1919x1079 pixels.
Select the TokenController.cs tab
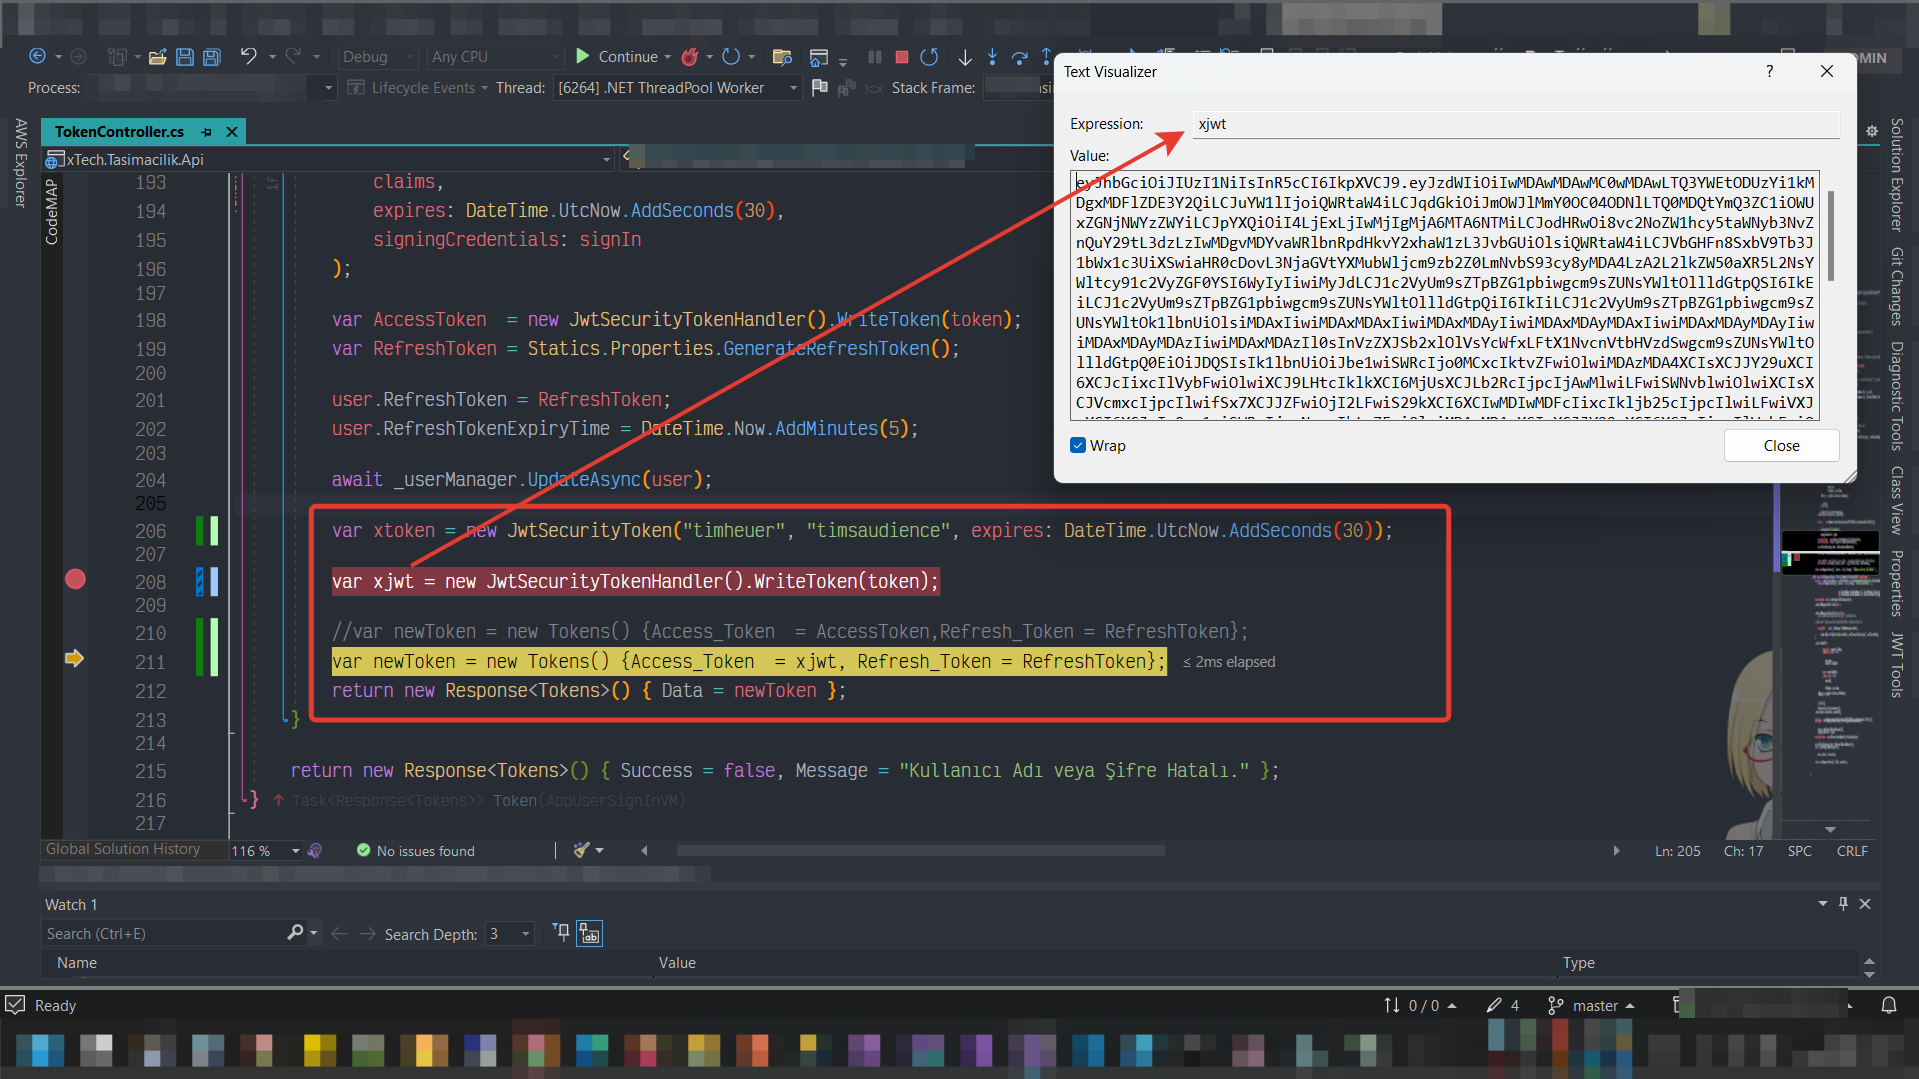[118, 131]
